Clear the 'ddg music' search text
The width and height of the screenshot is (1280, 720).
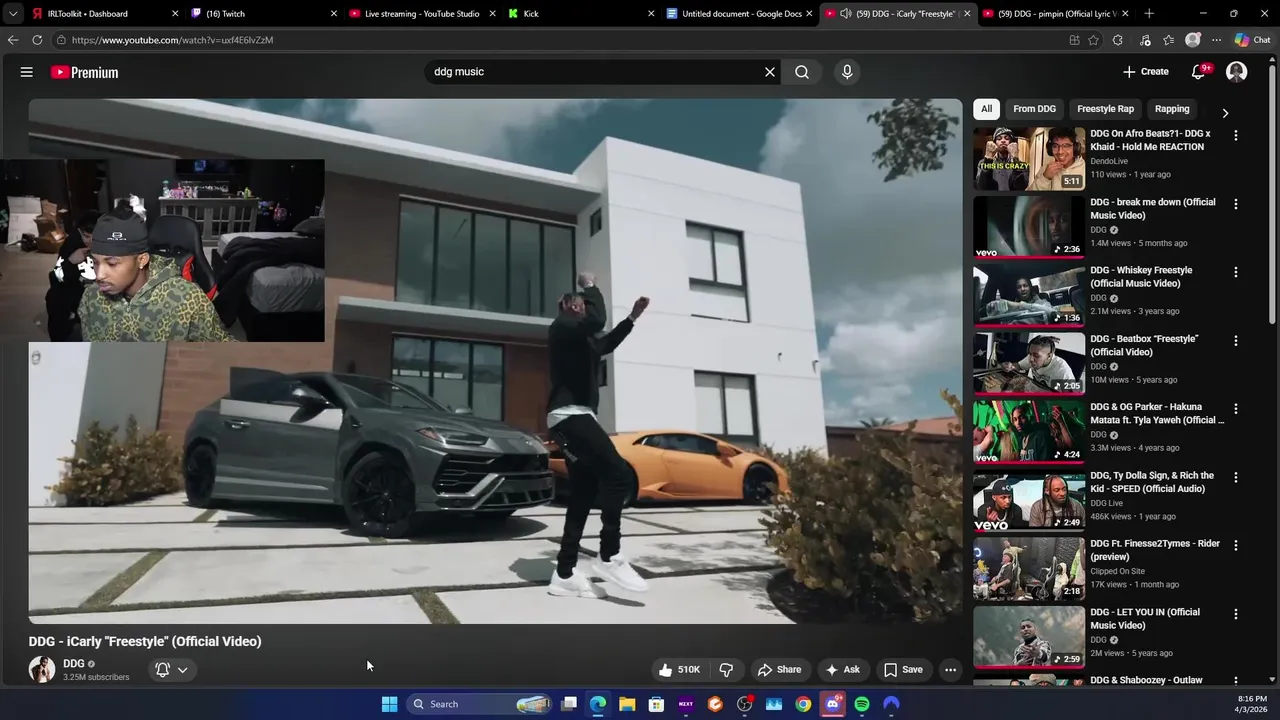(770, 72)
